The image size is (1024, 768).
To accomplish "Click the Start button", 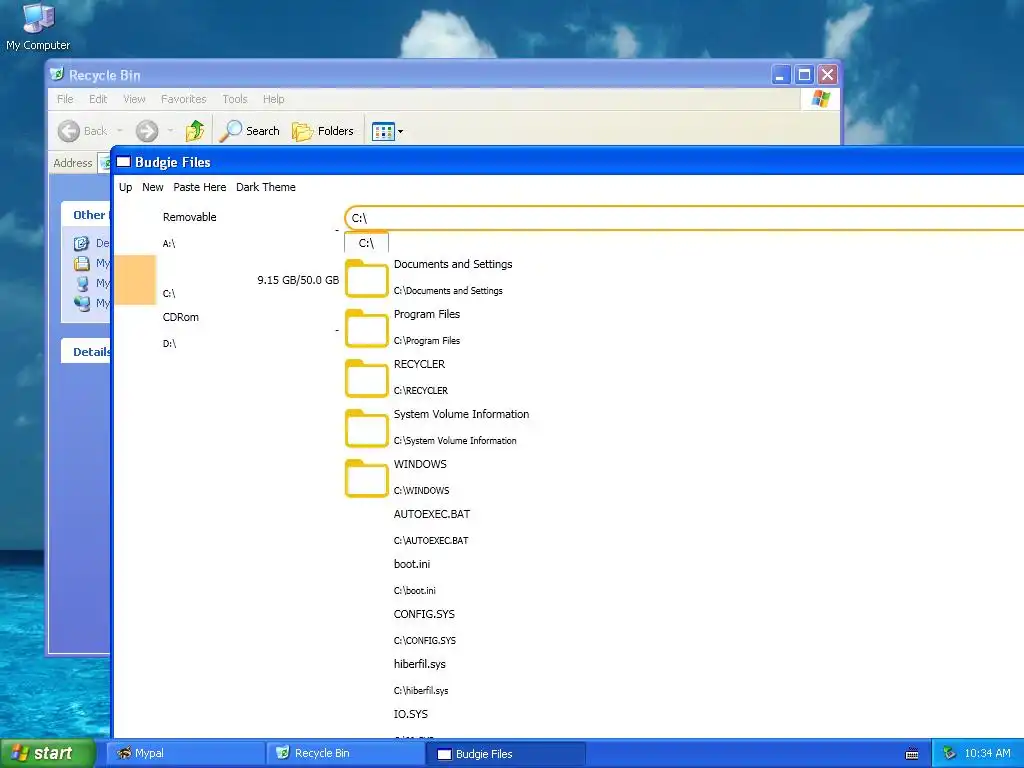I will coord(48,753).
